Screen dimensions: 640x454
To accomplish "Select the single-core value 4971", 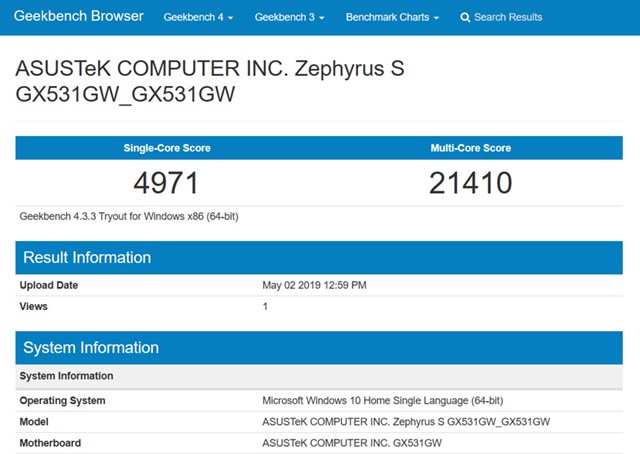I will pos(166,182).
